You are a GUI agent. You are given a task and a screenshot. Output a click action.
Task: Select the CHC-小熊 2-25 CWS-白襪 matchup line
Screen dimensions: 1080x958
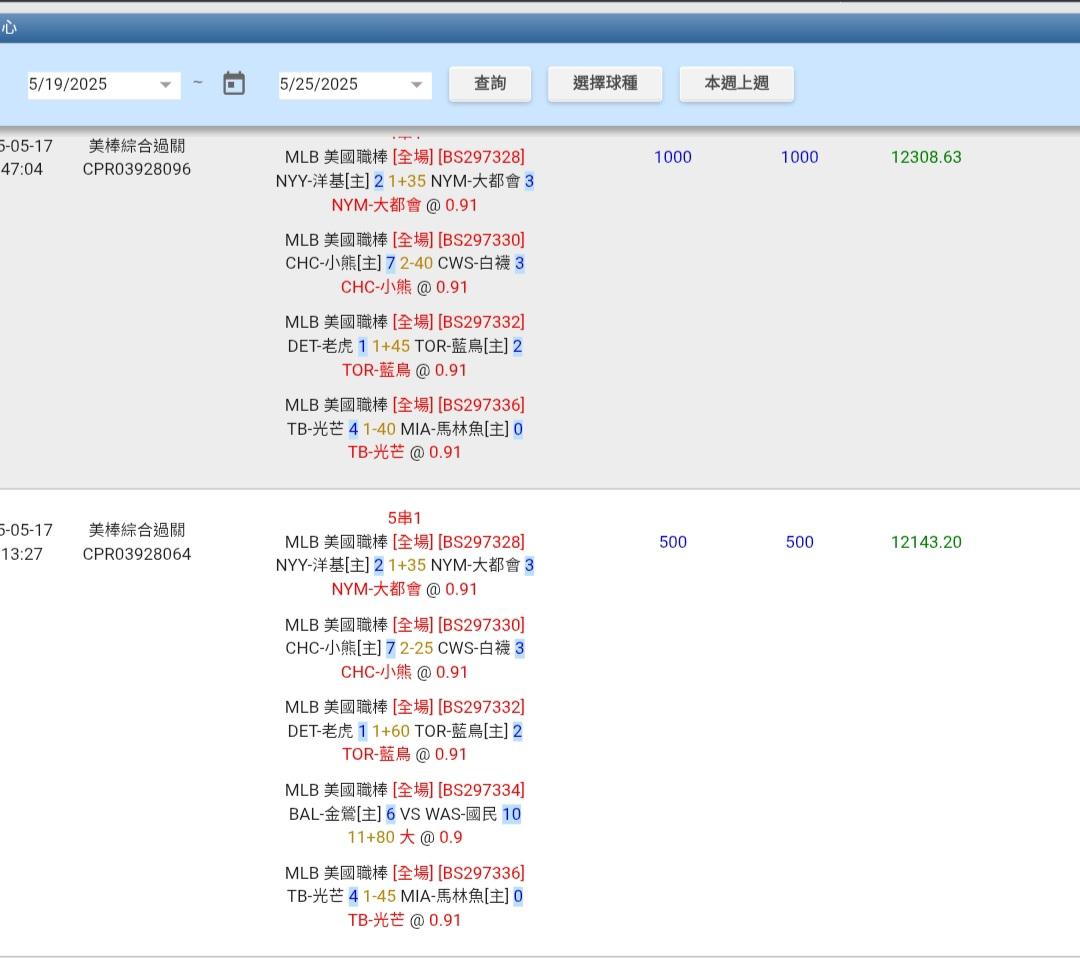pos(405,648)
